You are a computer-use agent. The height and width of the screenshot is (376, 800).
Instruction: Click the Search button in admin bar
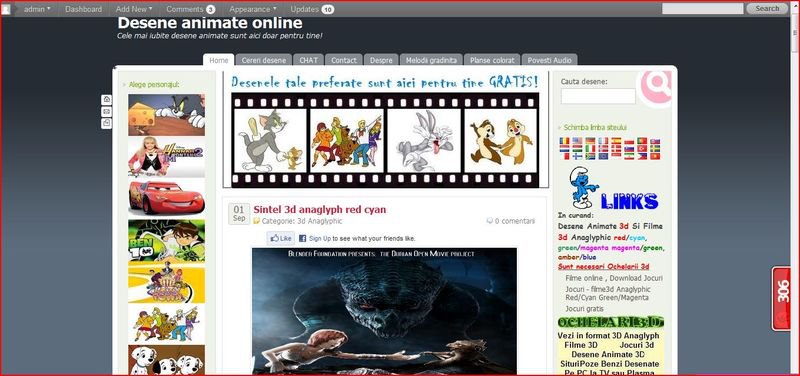point(767,8)
